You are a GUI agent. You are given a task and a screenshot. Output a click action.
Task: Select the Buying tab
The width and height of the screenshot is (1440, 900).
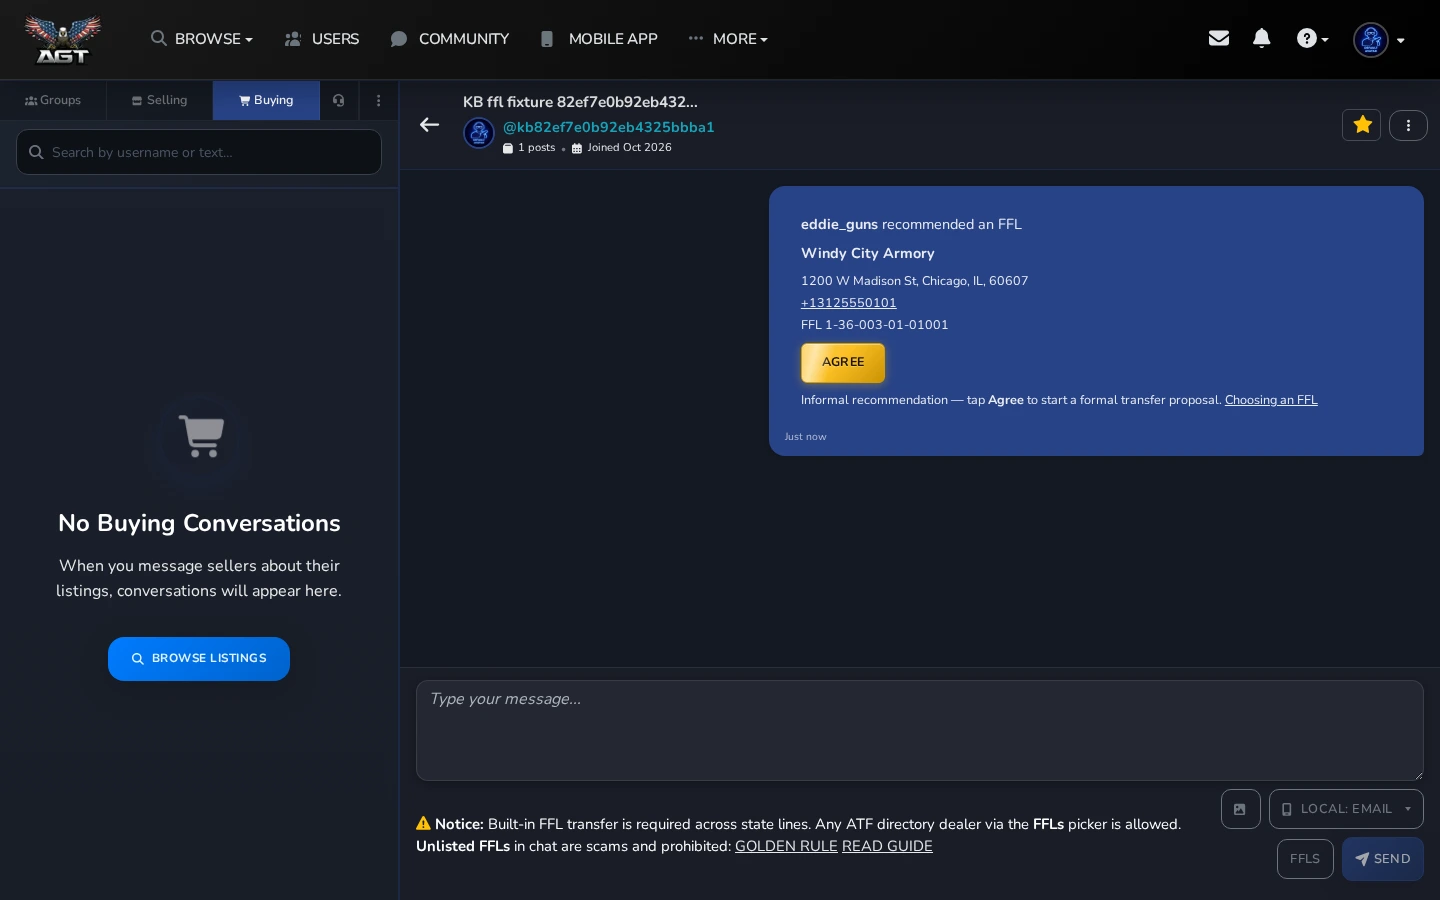tap(266, 100)
